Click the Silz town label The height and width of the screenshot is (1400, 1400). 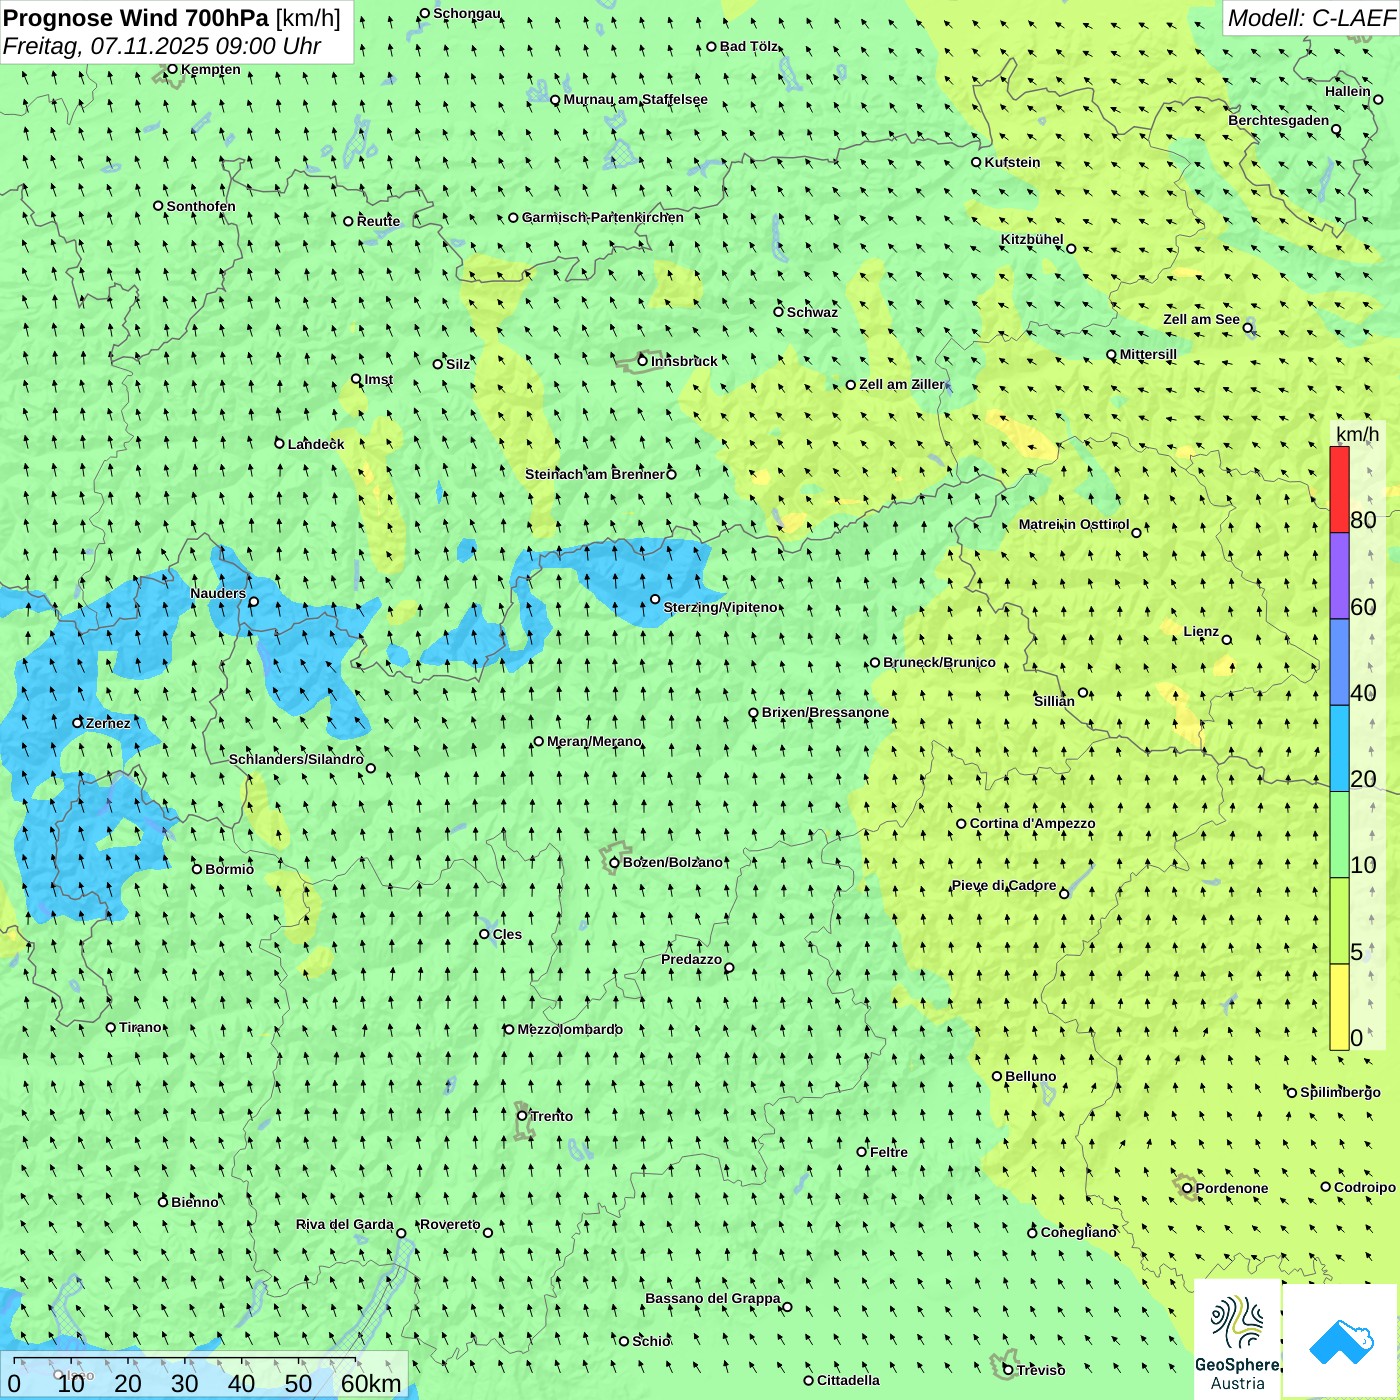pos(458,364)
